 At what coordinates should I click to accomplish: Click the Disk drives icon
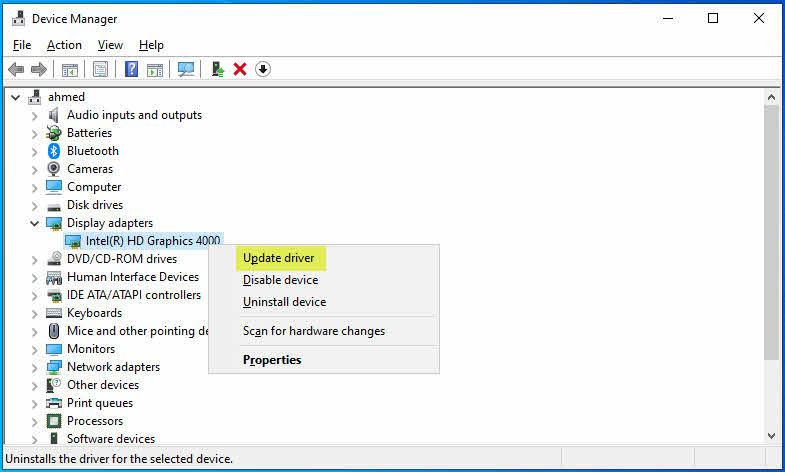(x=54, y=206)
